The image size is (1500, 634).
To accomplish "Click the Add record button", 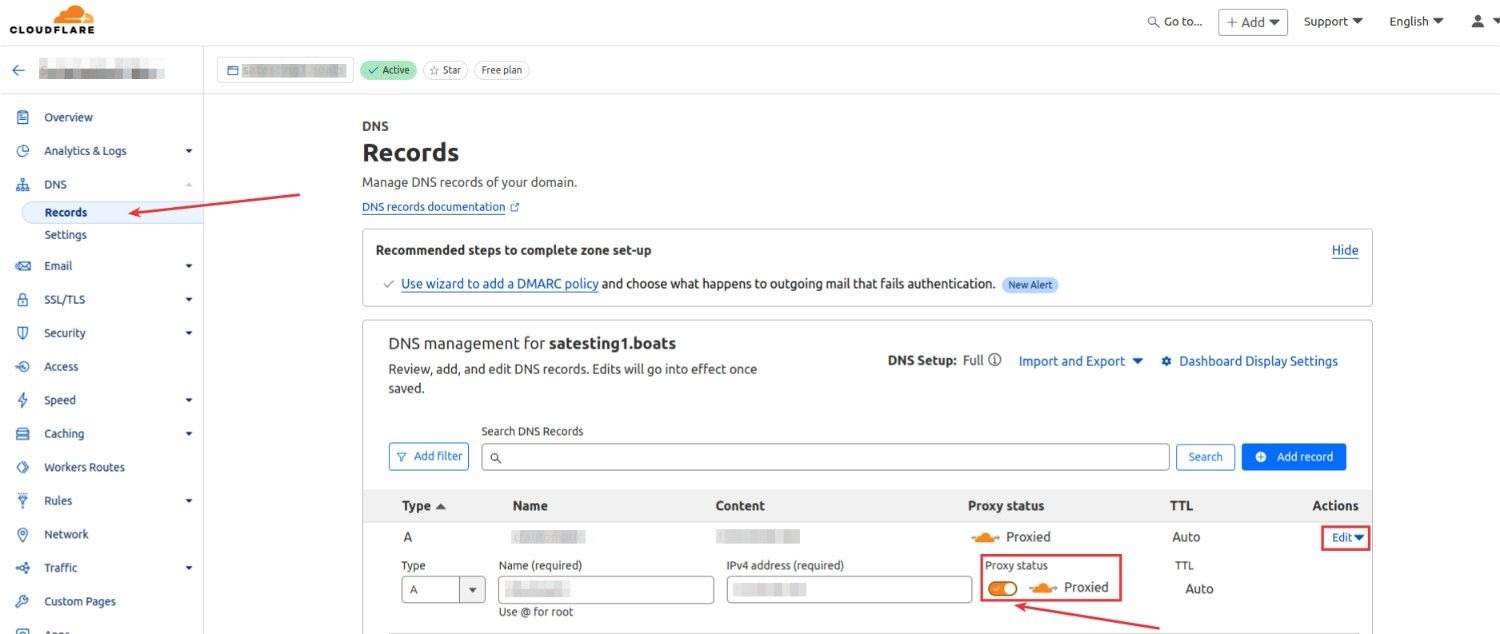I will tap(1293, 456).
